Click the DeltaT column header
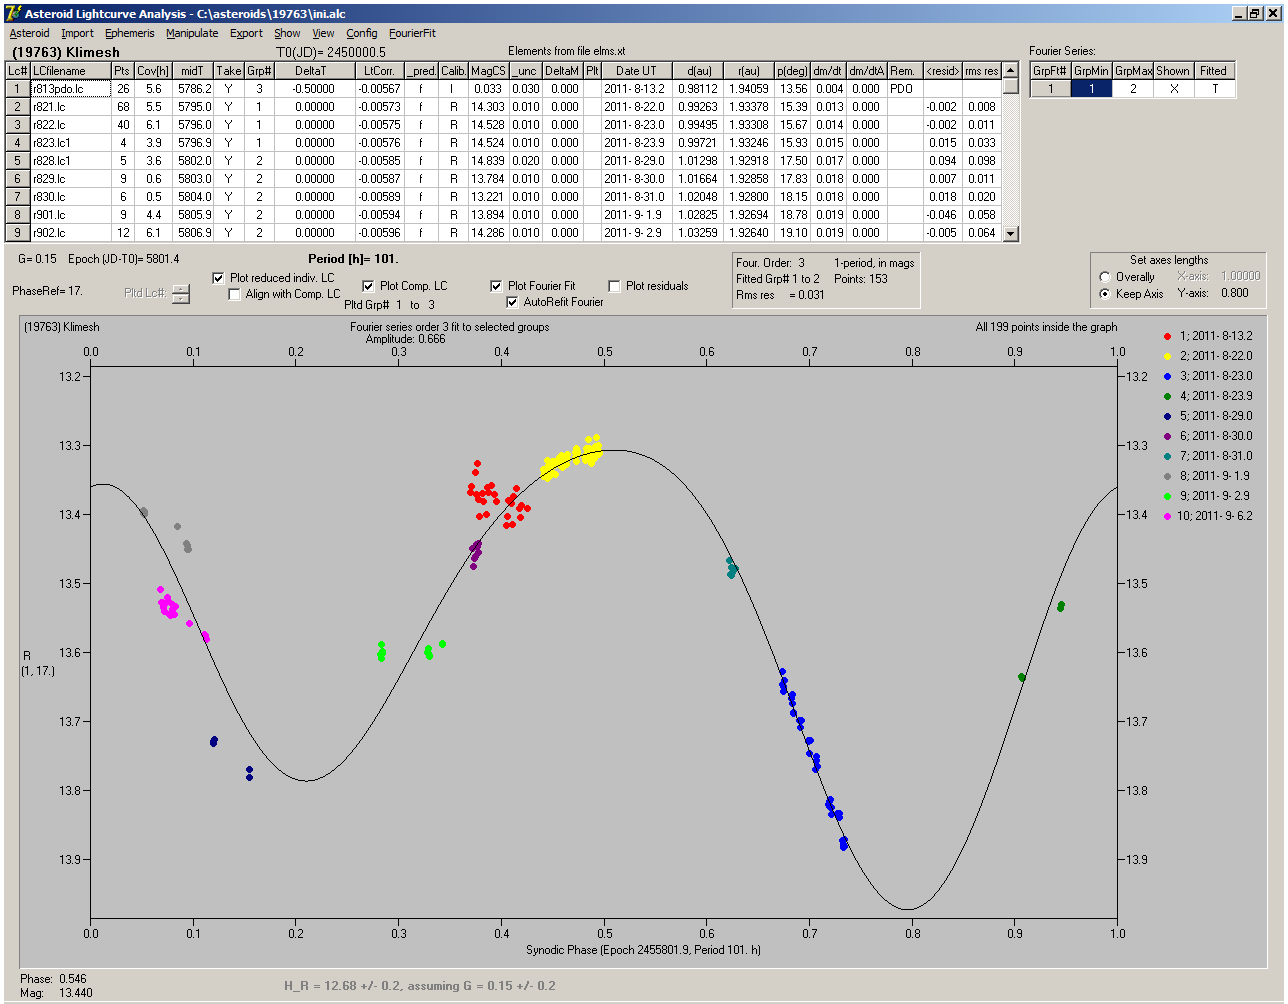Viewport: 1288px width, 1004px height. [311, 71]
